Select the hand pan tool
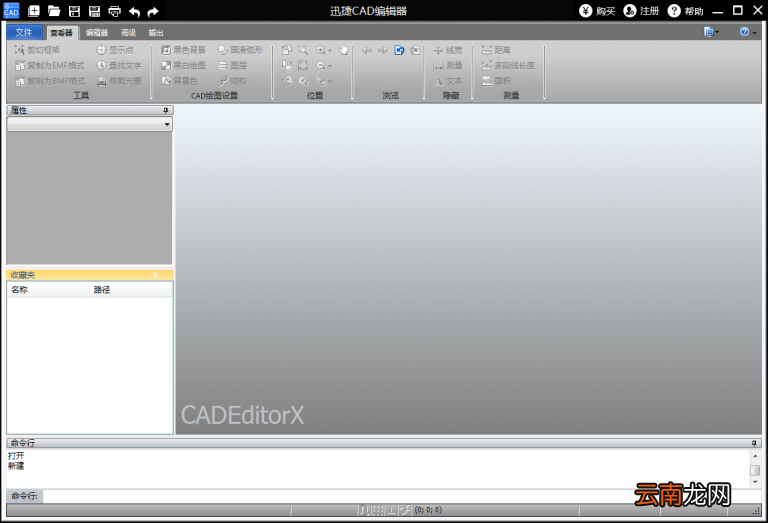 344,50
